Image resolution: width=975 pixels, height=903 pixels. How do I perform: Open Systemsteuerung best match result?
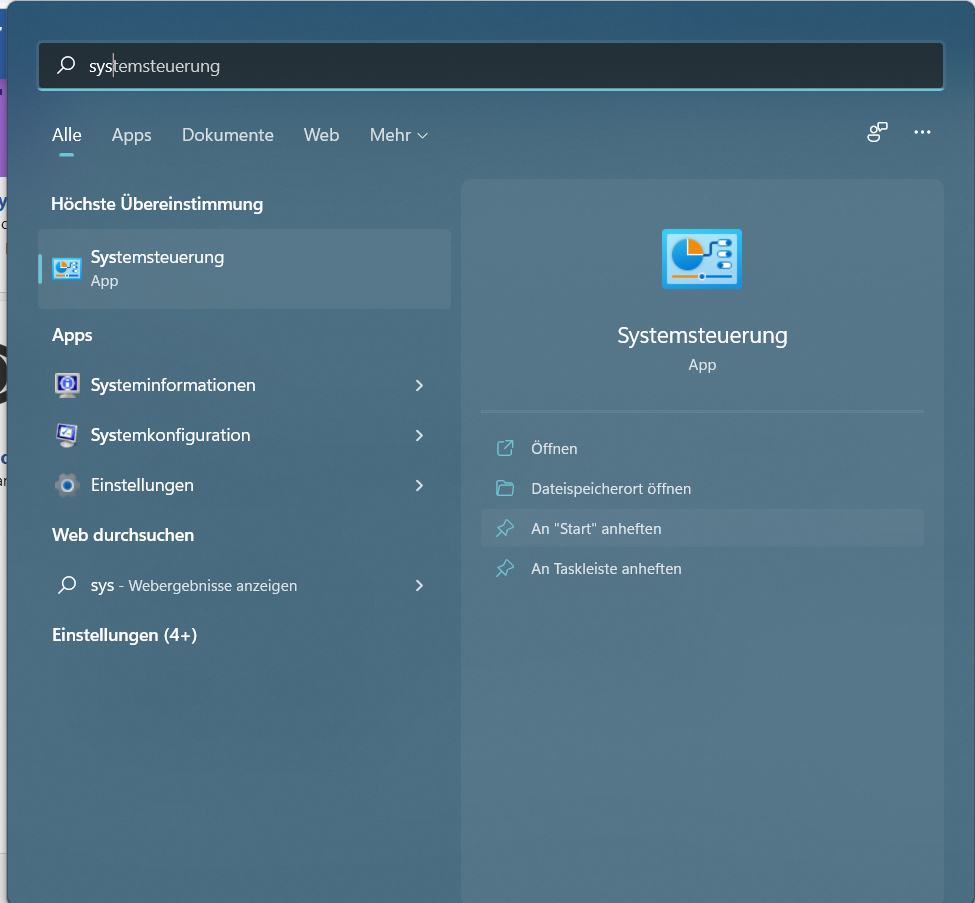tap(244, 269)
